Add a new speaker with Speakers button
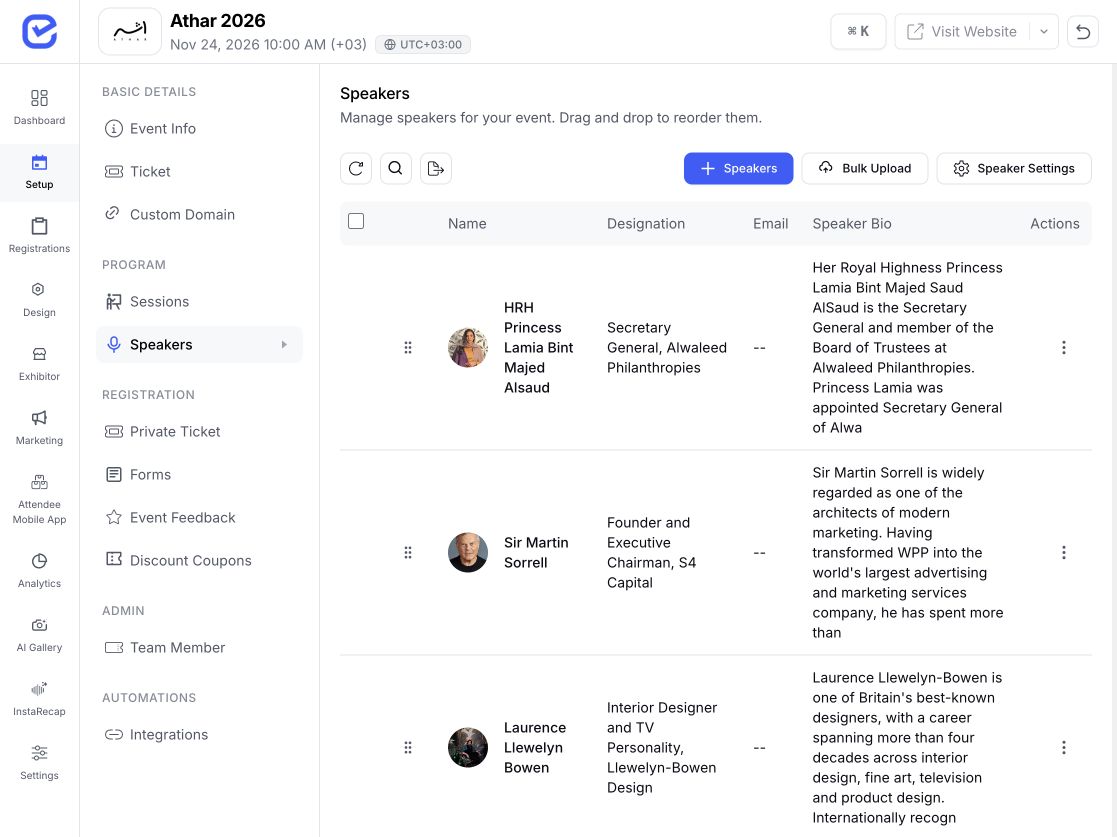Viewport: 1117px width, 837px height. [738, 168]
